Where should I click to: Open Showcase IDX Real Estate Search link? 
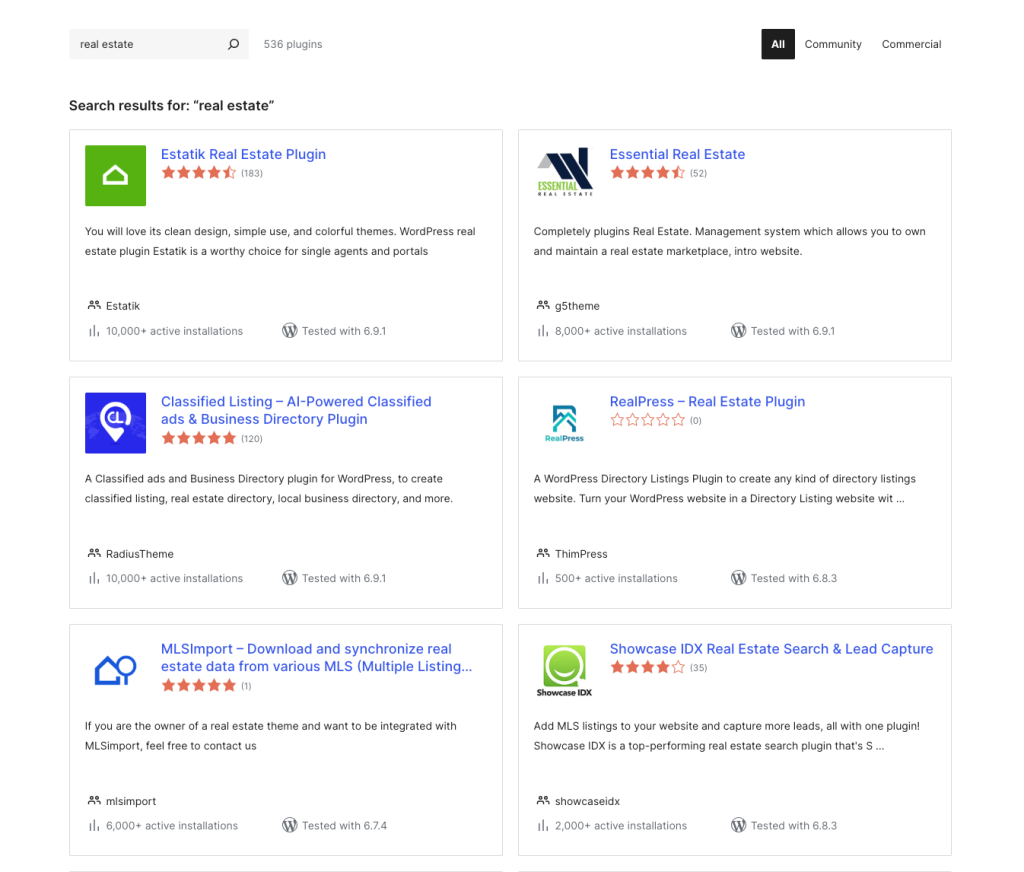point(771,648)
